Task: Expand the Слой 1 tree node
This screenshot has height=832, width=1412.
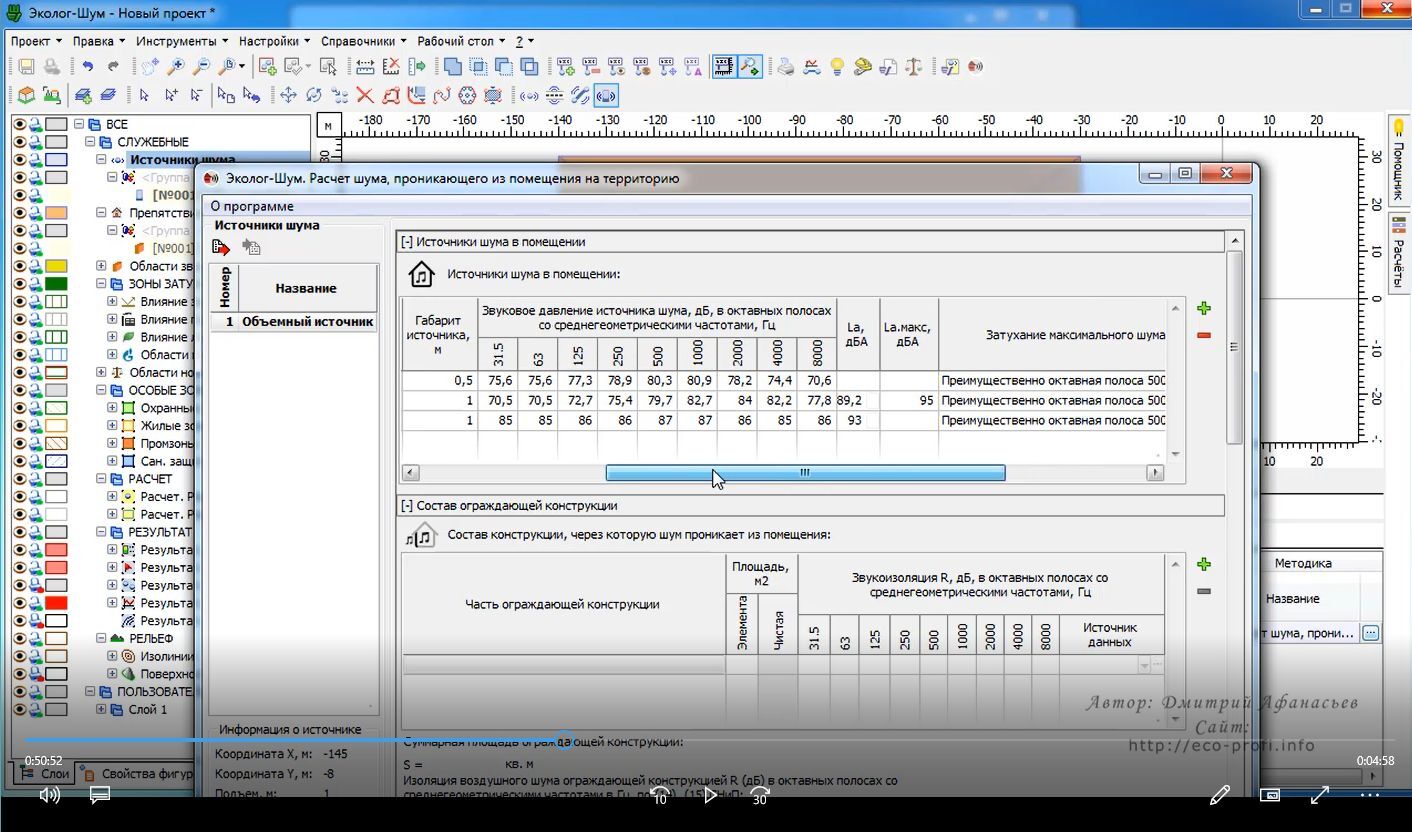Action: 101,709
